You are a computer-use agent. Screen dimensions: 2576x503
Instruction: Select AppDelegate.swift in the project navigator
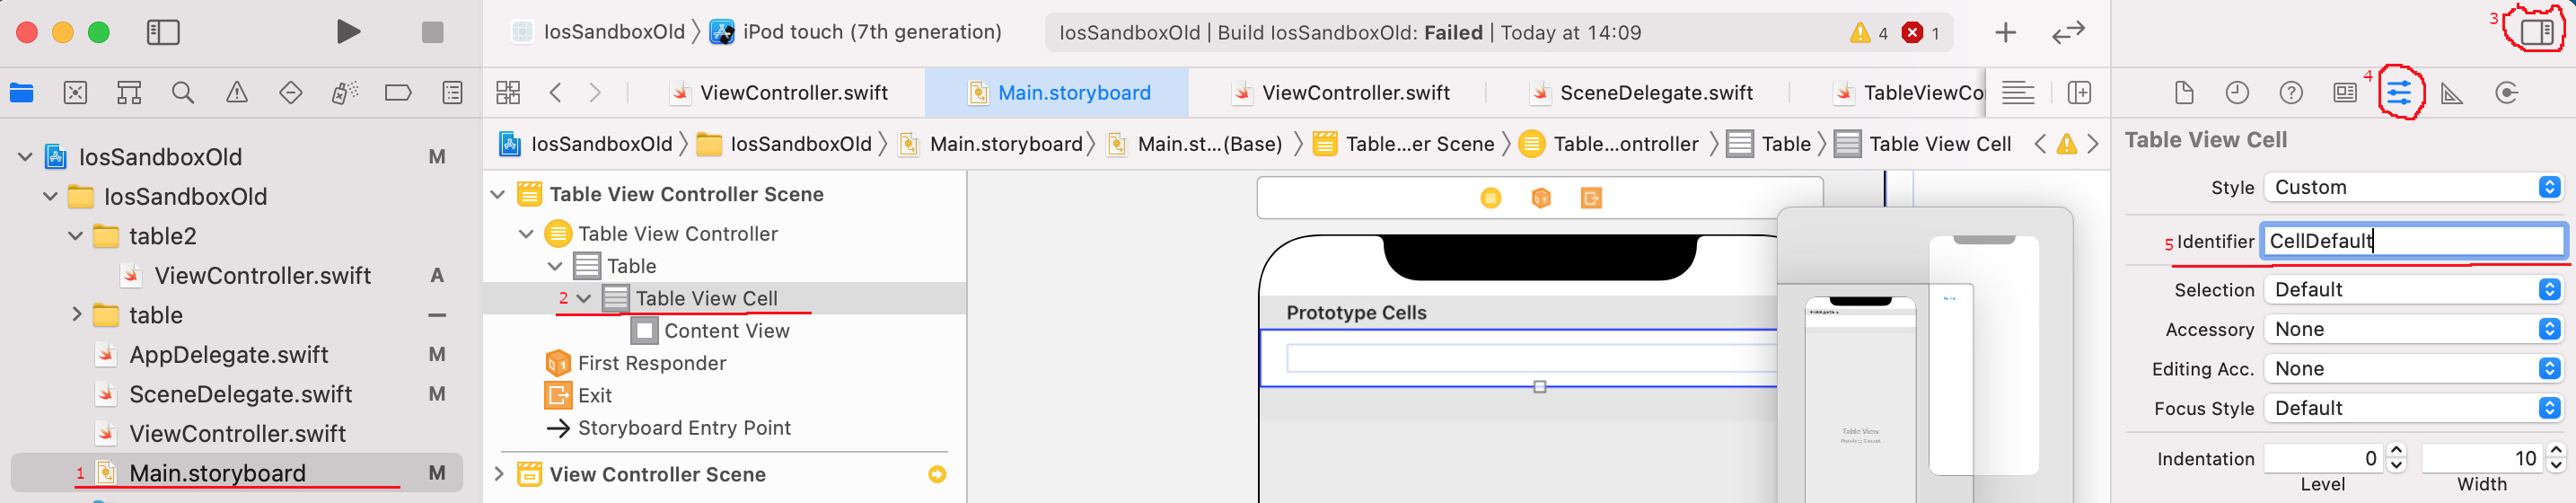coord(228,354)
